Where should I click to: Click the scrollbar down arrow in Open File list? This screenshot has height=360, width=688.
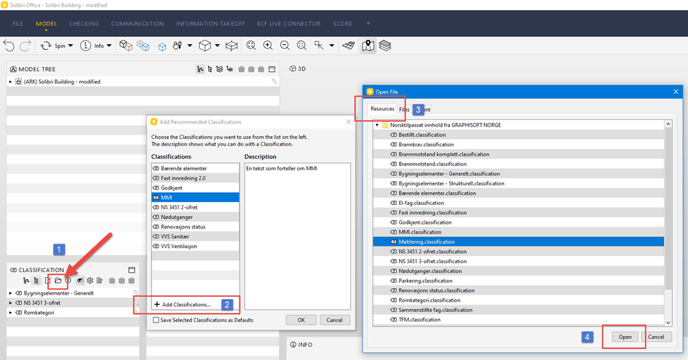[x=668, y=323]
